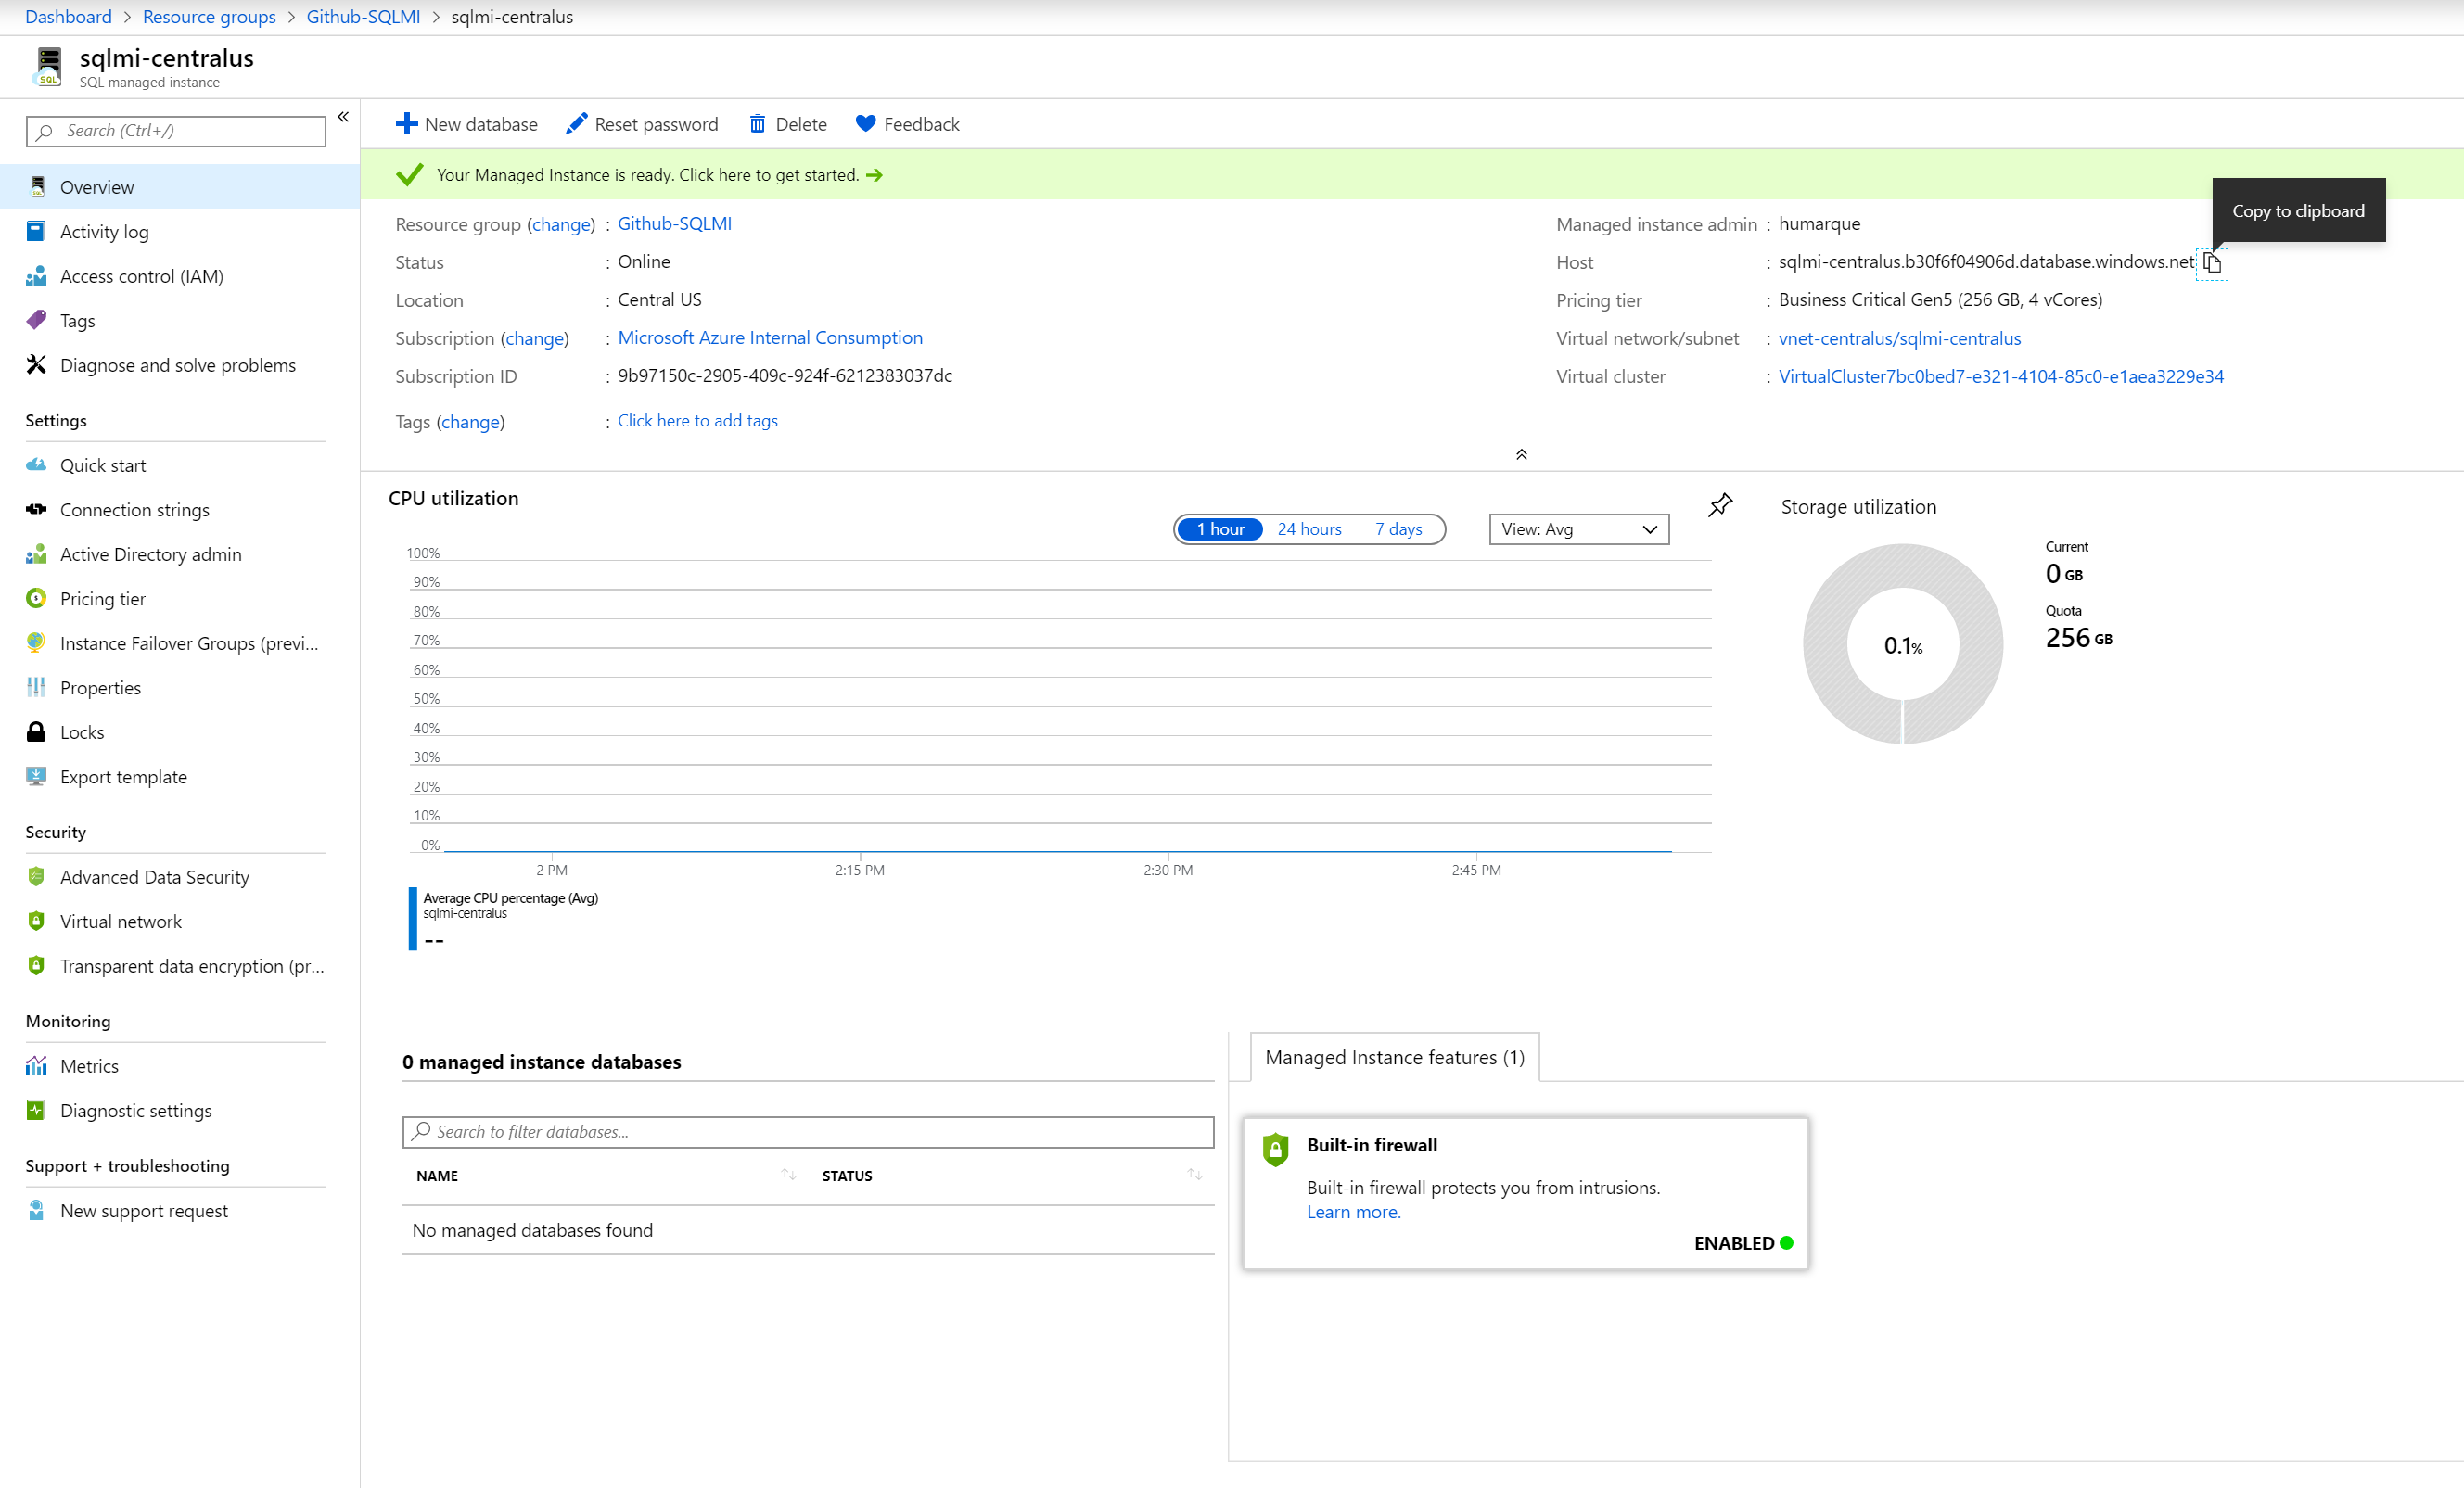Click the Overview sidebar icon
Image resolution: width=2464 pixels, height=1488 pixels.
point(37,187)
